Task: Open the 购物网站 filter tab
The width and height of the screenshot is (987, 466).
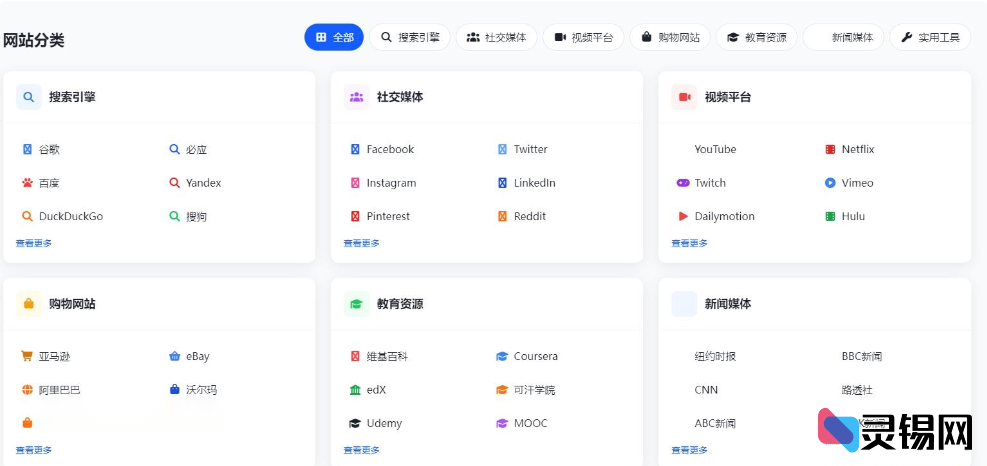Action: coord(670,37)
